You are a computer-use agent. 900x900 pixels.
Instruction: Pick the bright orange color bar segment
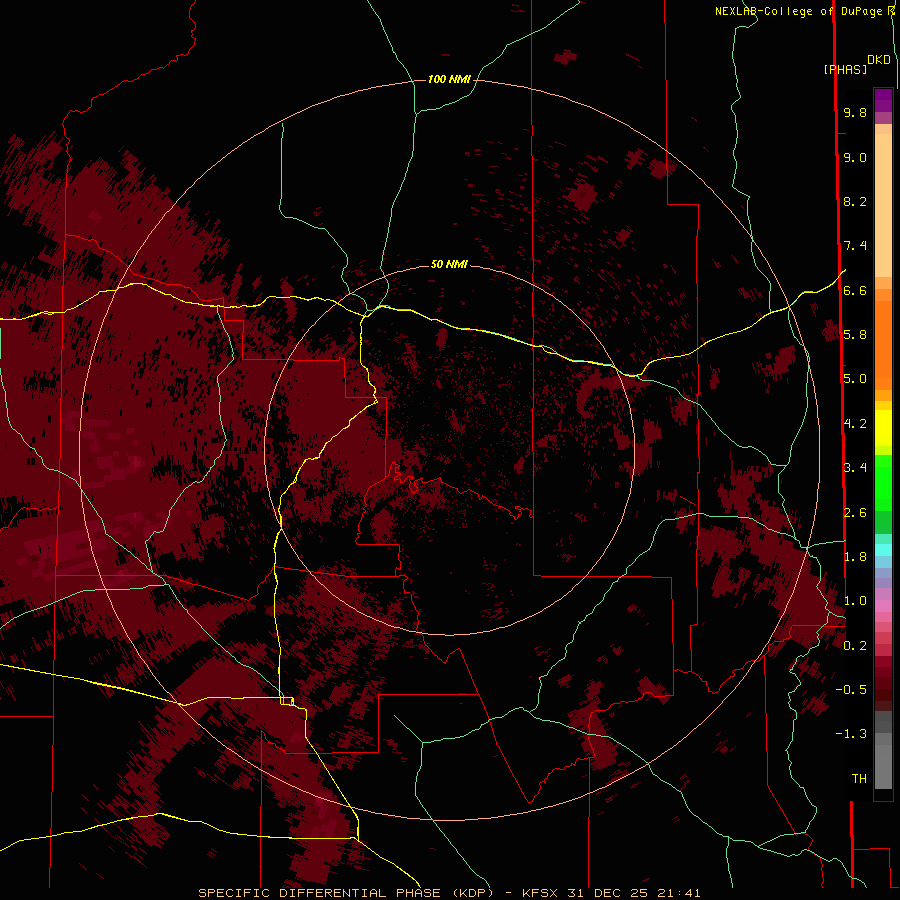tap(883, 346)
